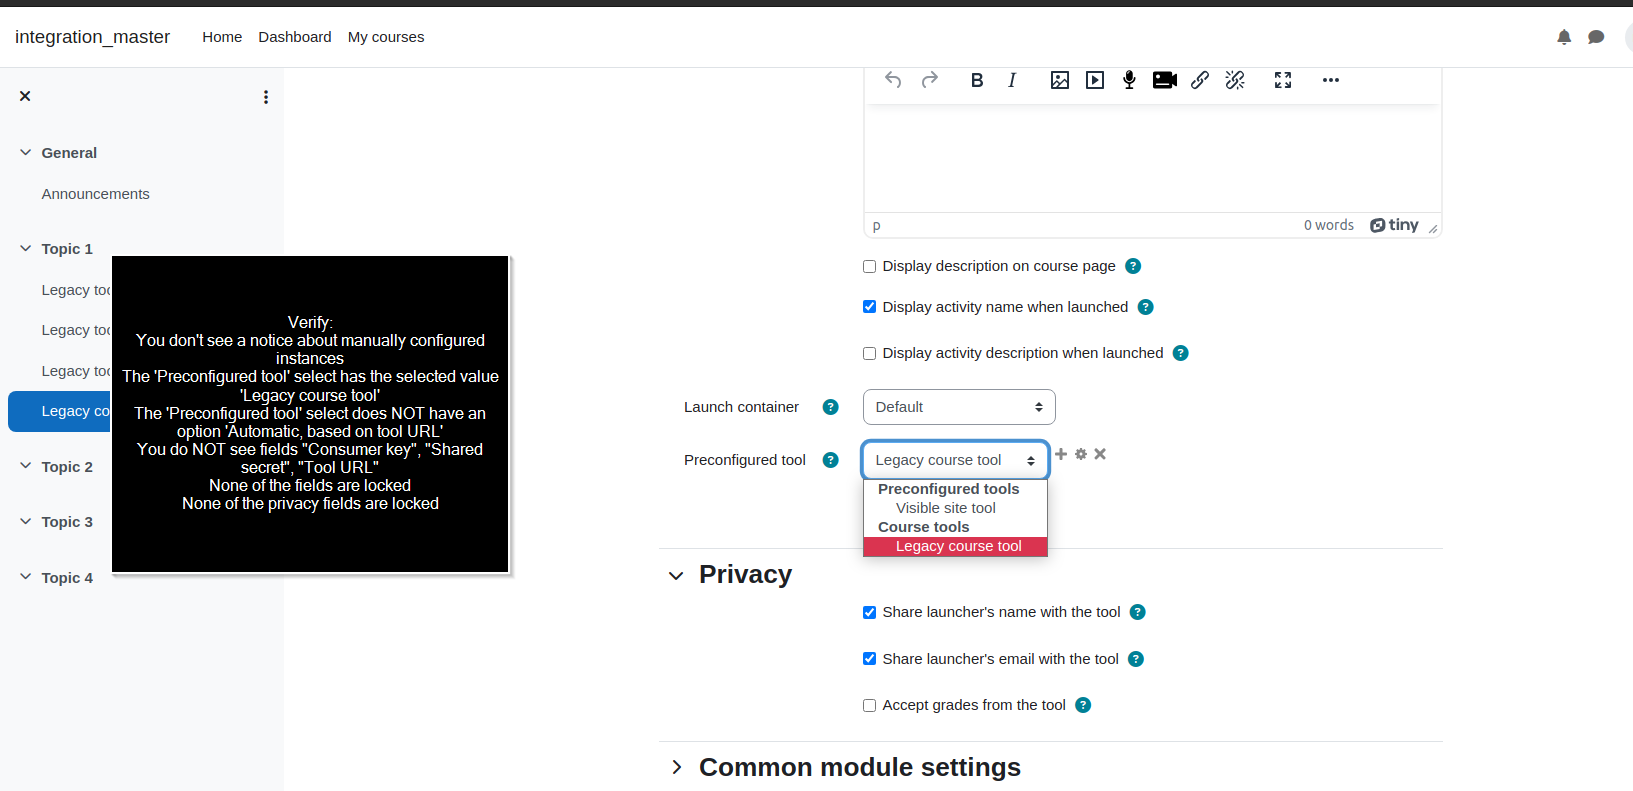The image size is (1633, 791).
Task: Toggle italic formatting in editor
Action: coord(1012,80)
